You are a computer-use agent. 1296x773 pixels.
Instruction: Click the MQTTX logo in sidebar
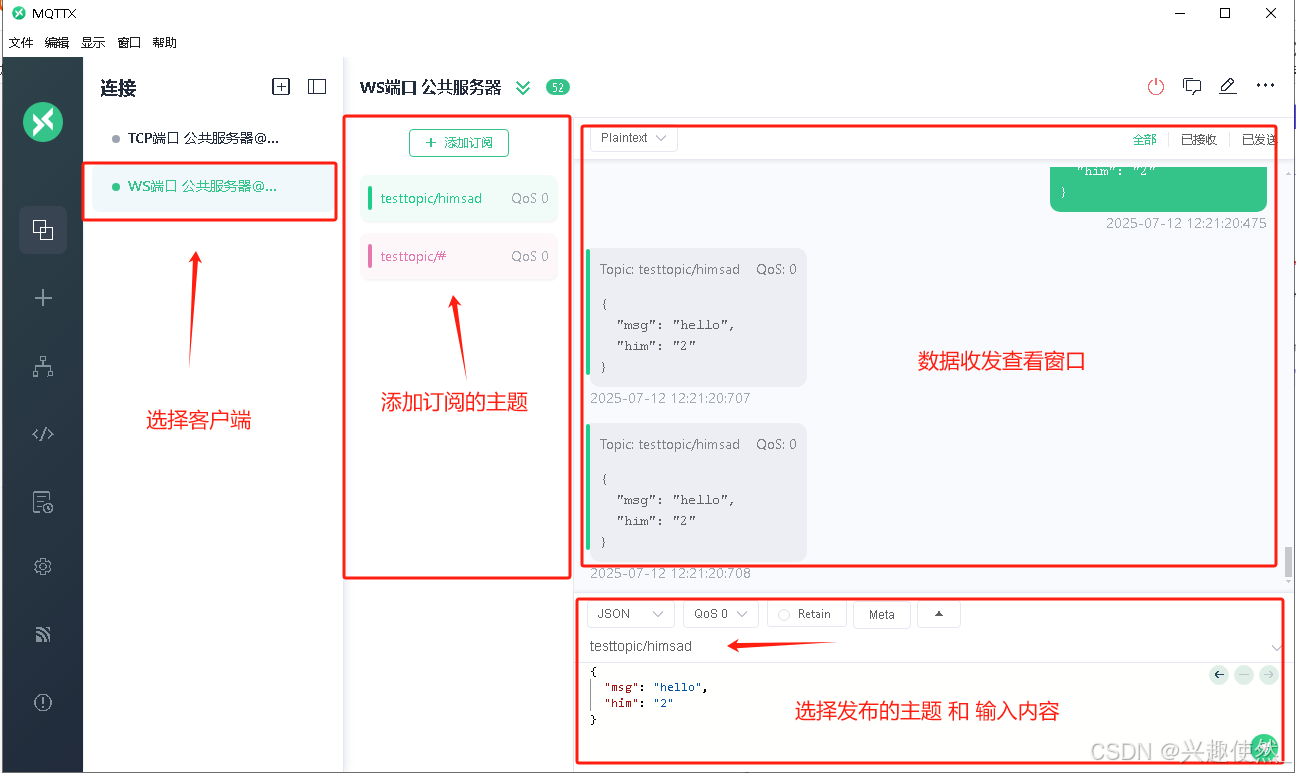tap(43, 122)
